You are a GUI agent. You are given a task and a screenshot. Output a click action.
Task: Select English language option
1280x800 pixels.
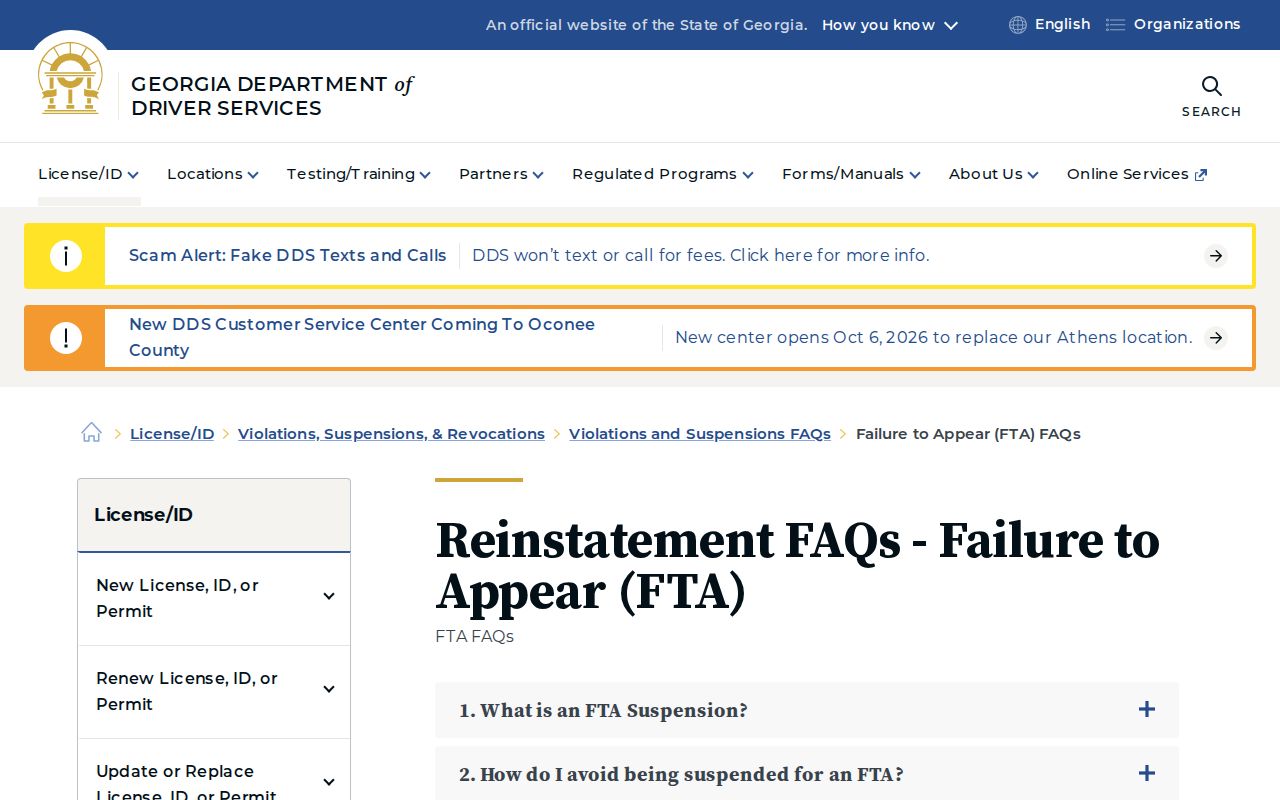click(x=1062, y=24)
